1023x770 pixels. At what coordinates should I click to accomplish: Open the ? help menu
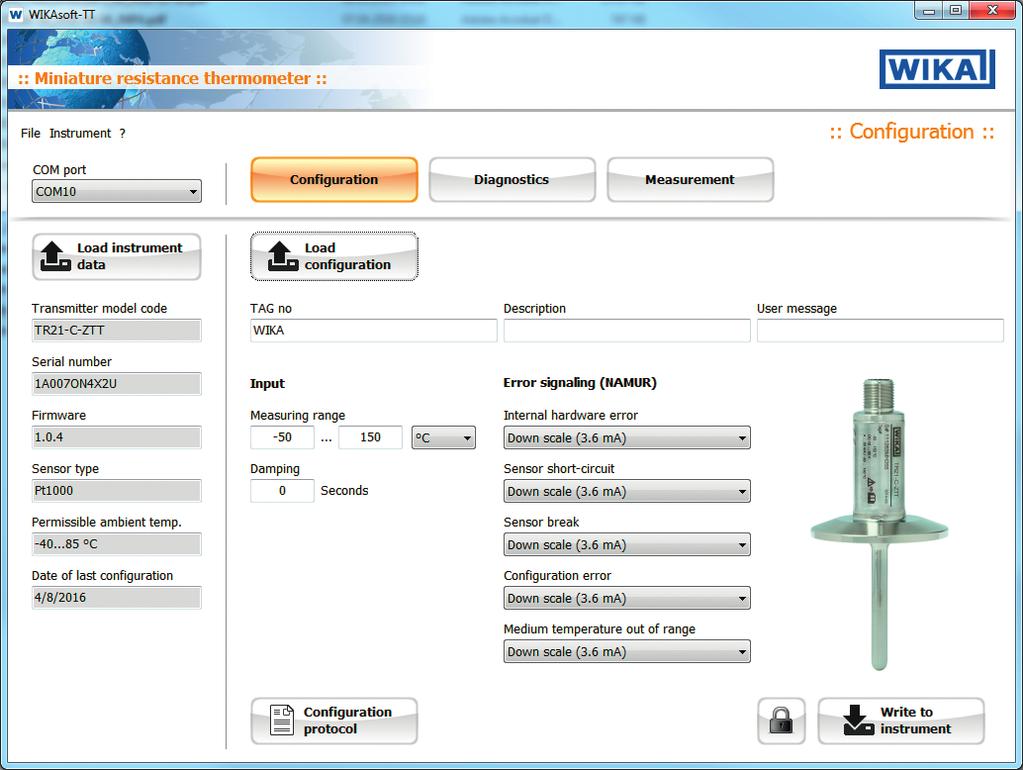122,133
